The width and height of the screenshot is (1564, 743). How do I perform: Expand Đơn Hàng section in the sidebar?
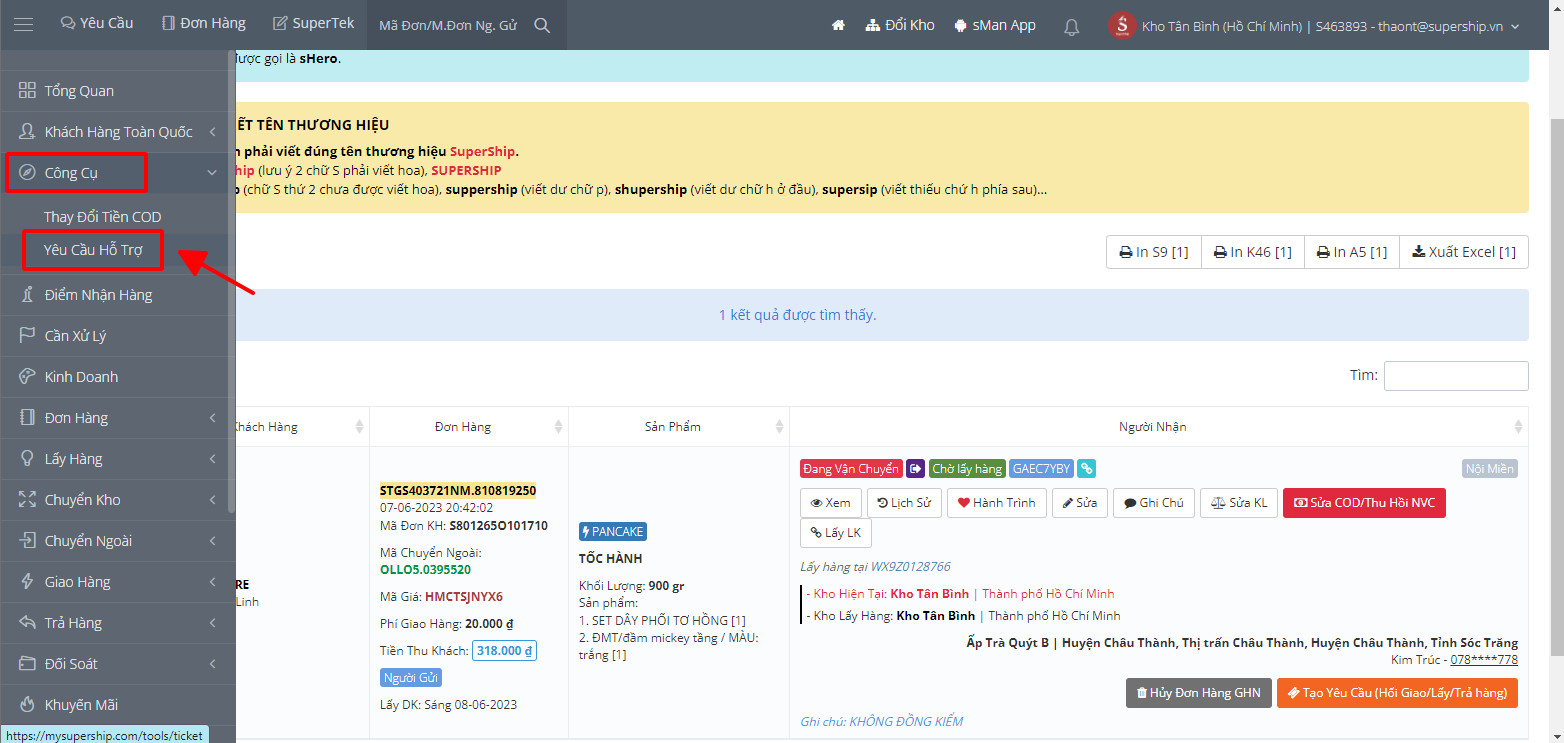[x=118, y=418]
